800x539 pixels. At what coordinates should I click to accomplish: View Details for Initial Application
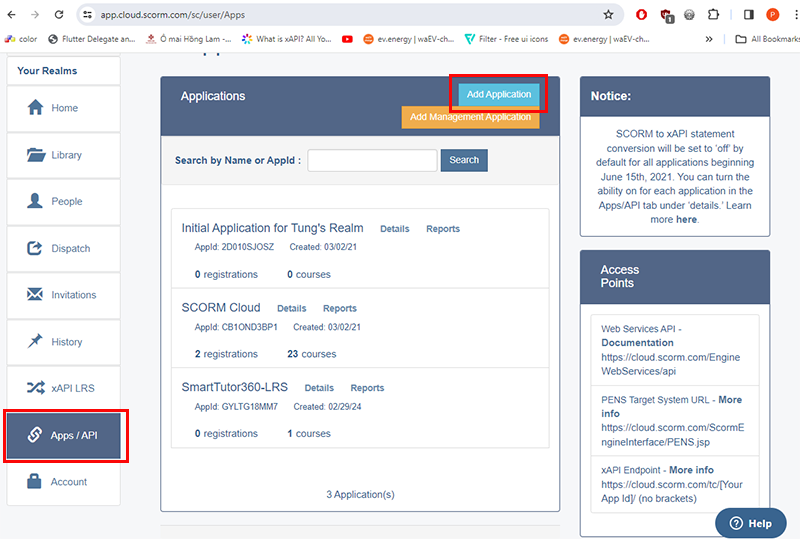coord(395,229)
